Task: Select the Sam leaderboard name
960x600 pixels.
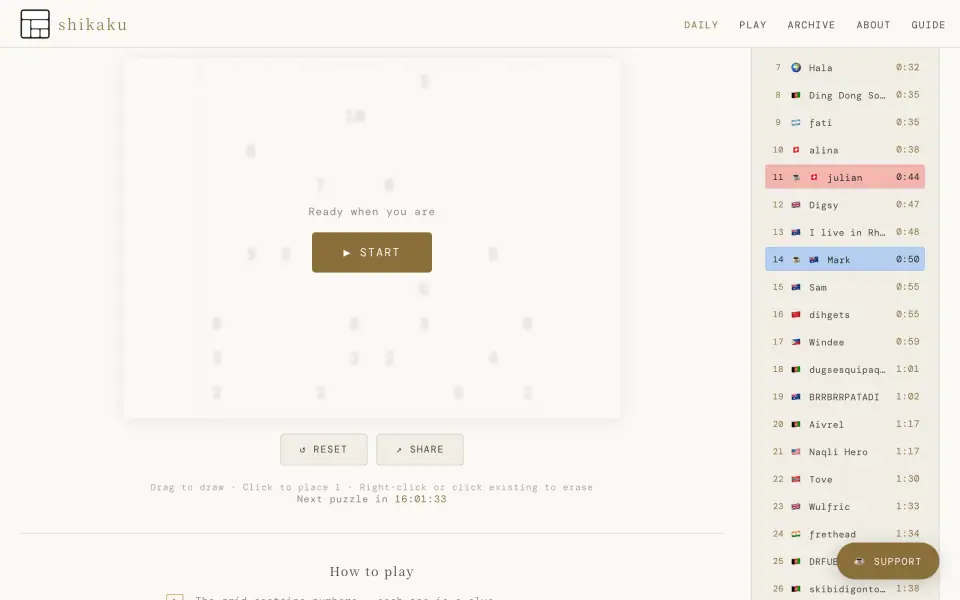Action: (x=818, y=287)
